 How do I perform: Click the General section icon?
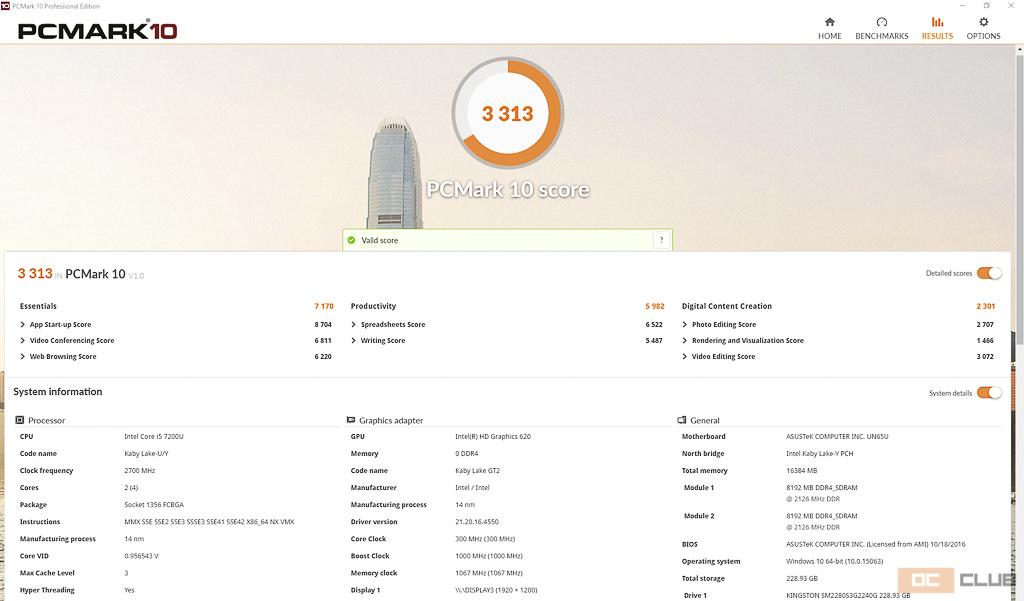point(682,420)
